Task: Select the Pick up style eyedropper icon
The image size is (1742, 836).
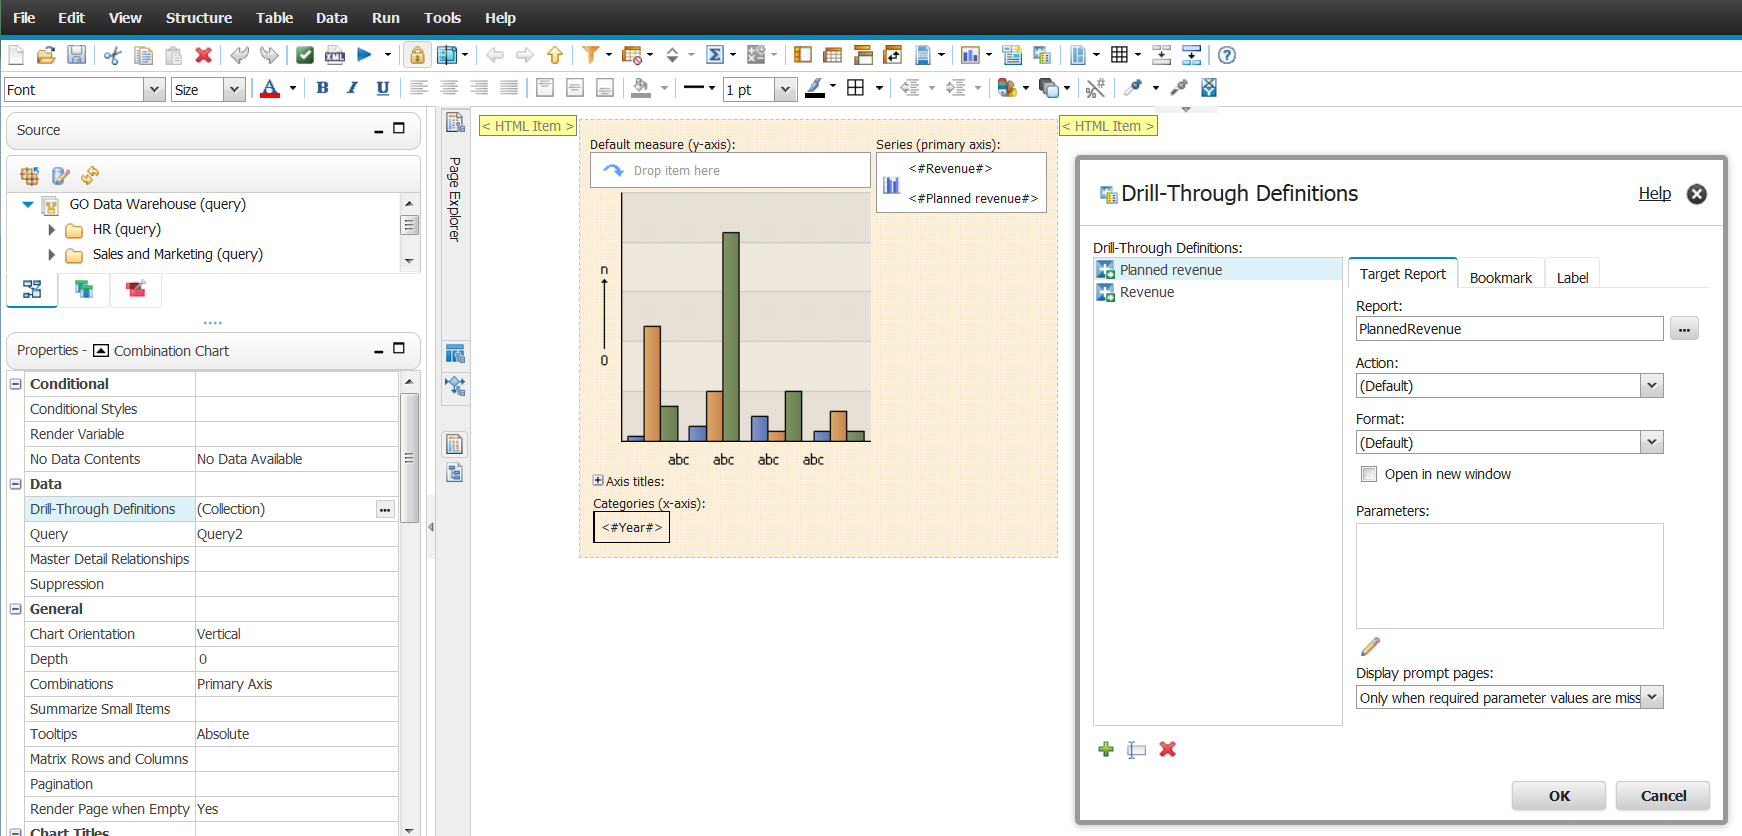Action: coord(1133,88)
